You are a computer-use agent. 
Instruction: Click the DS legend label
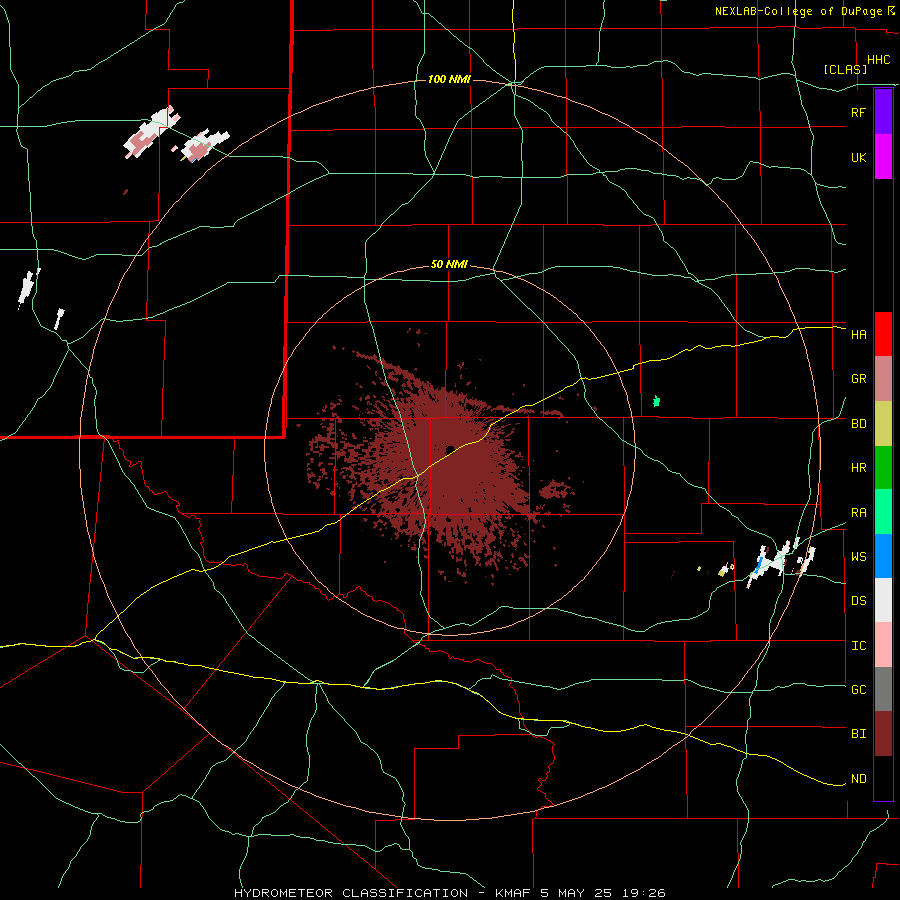tap(858, 601)
